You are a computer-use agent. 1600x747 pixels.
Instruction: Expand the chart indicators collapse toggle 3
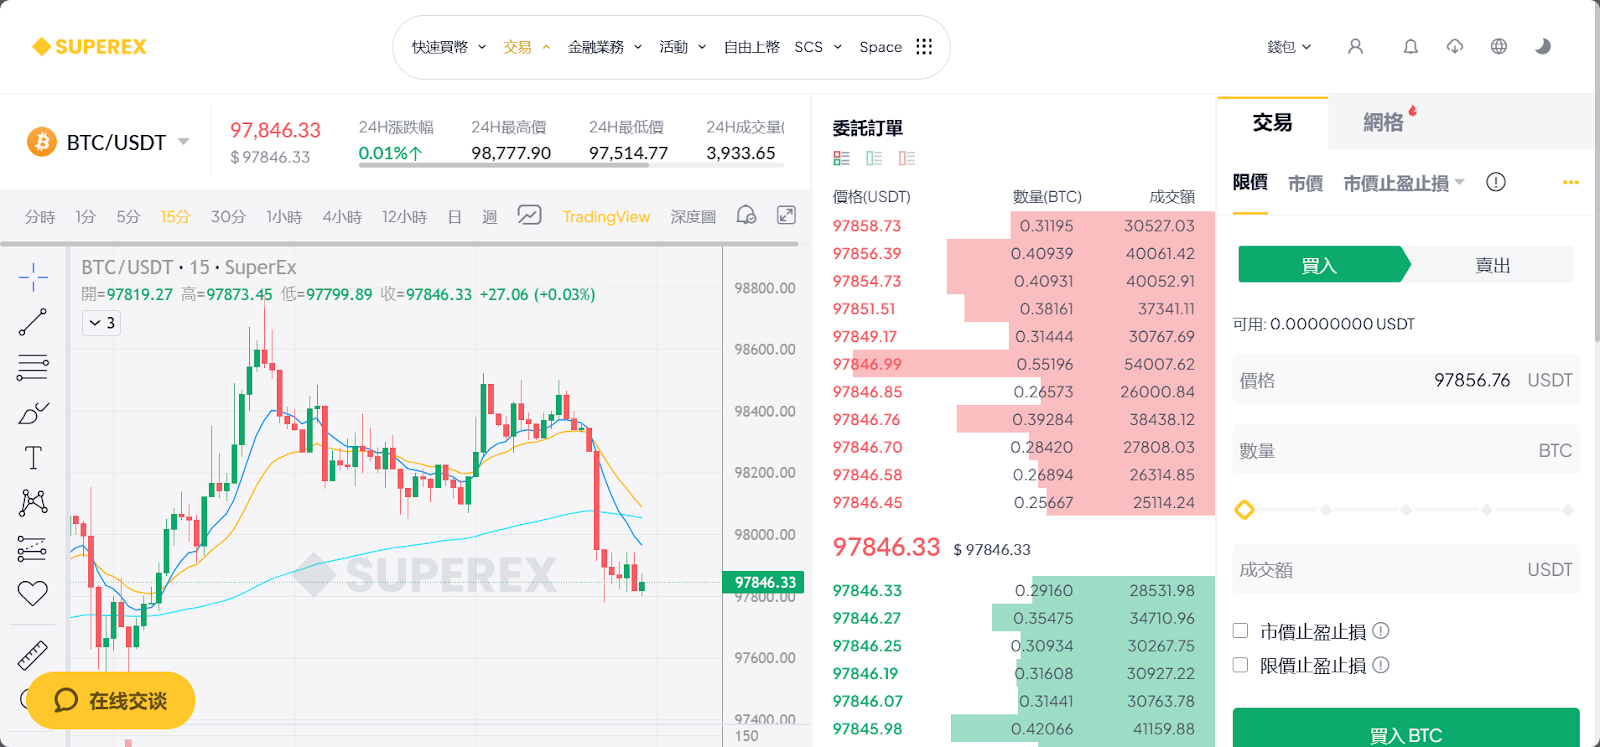(x=102, y=323)
